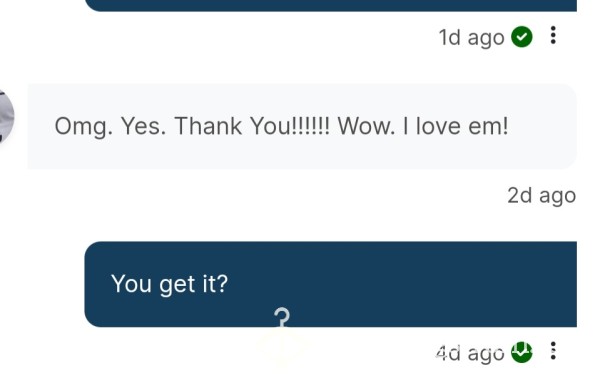Click the sender's round avatar photo
Image resolution: width=600 pixels, height=388 pixels.
pos(6,116)
